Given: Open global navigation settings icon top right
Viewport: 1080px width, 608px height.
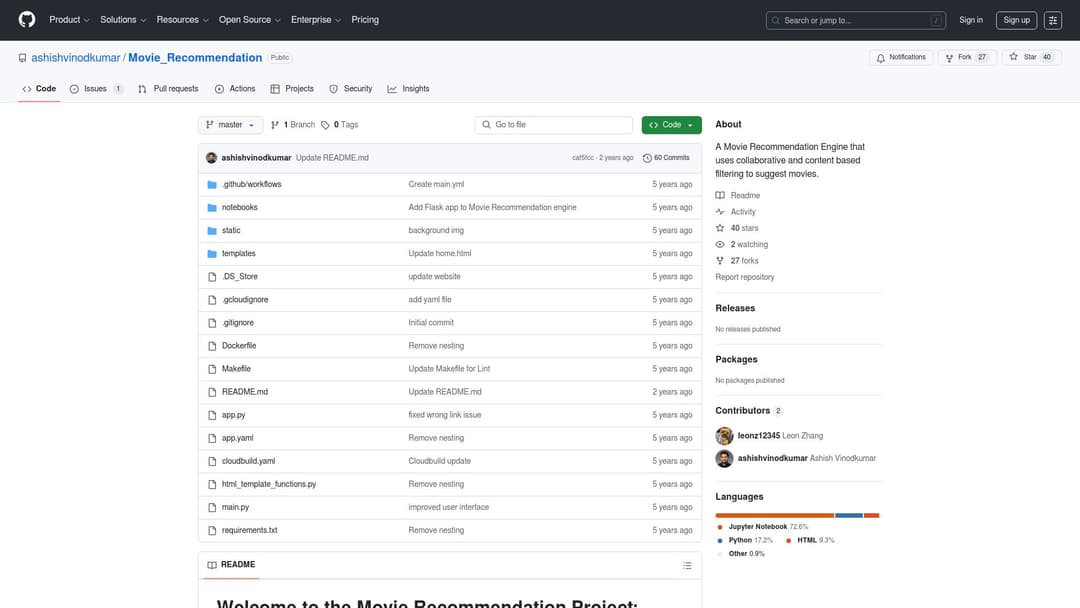Looking at the screenshot, I should pyautogui.click(x=1052, y=21).
